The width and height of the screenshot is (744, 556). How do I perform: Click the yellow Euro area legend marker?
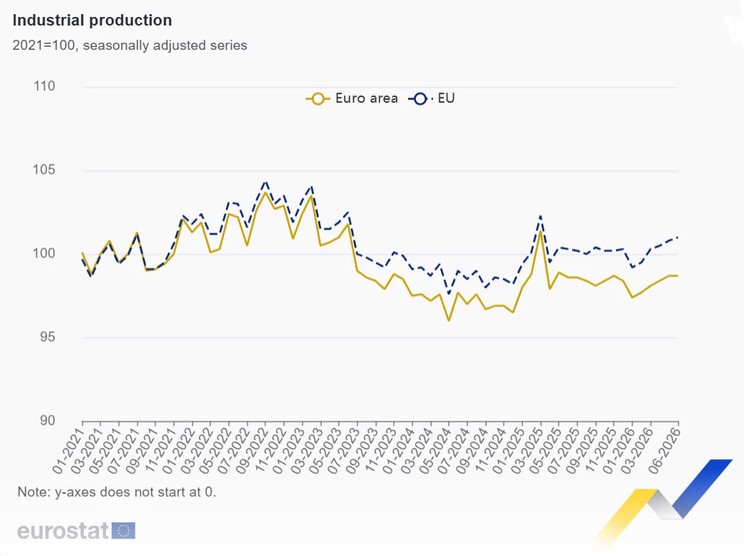click(x=318, y=99)
